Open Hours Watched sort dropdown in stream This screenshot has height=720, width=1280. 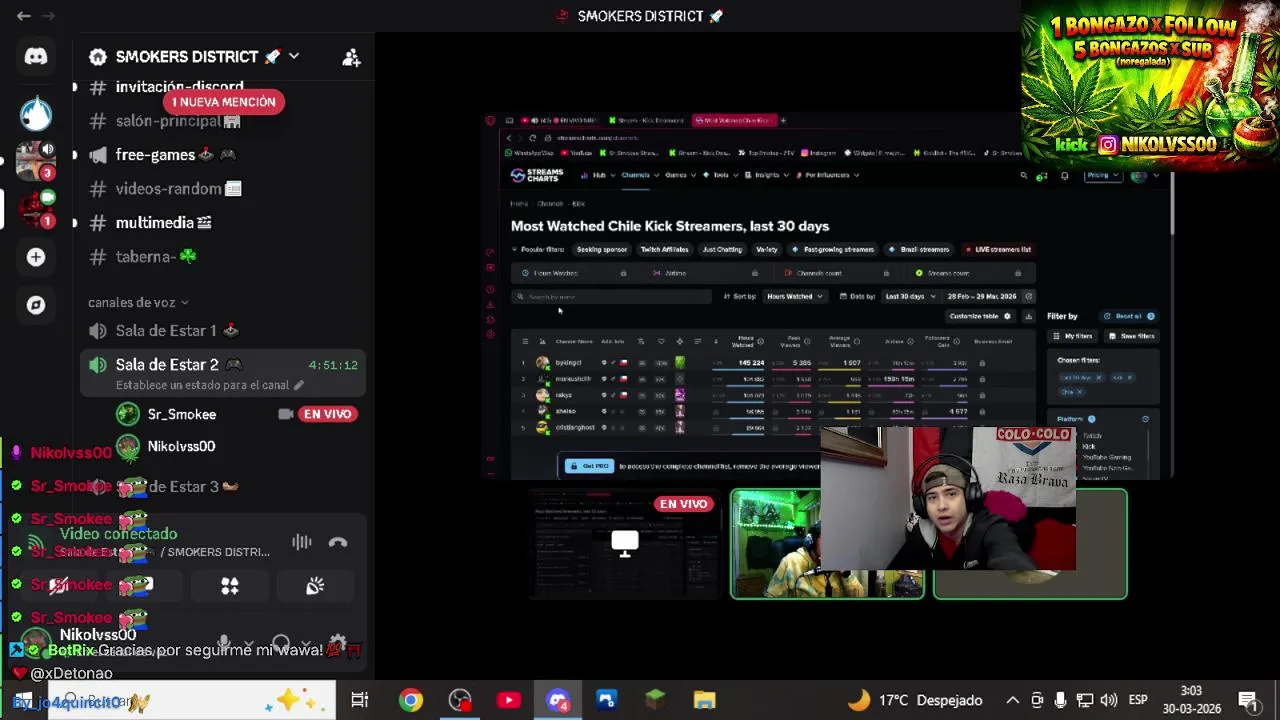pos(794,296)
